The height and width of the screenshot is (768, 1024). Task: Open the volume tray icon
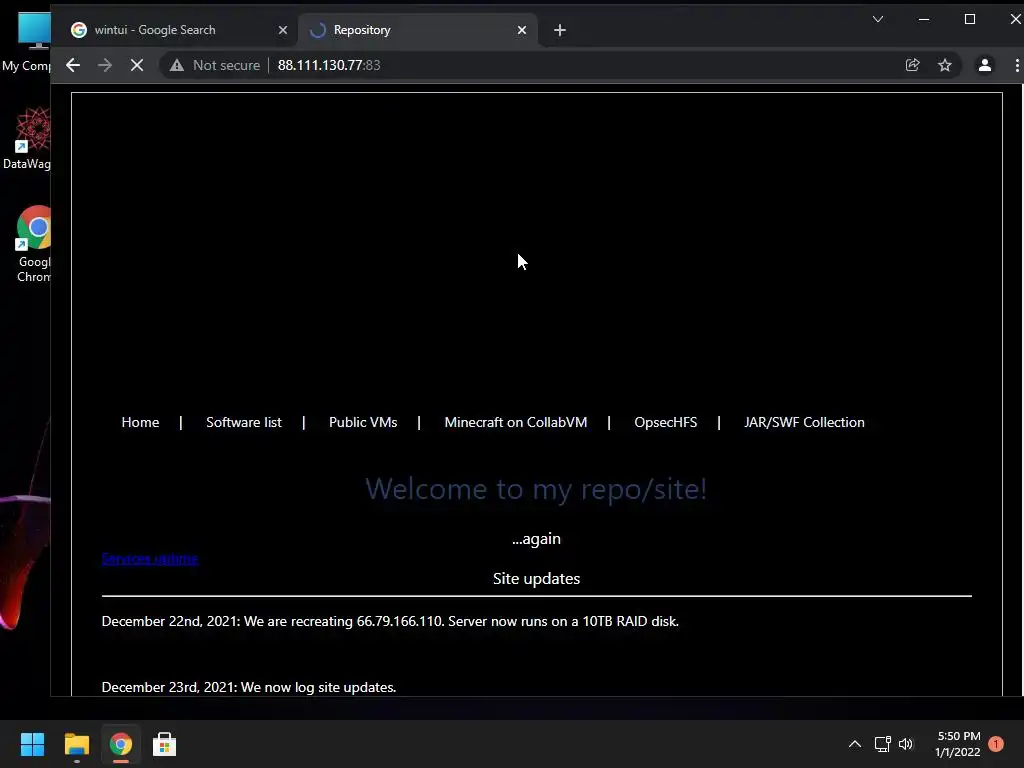tap(905, 744)
